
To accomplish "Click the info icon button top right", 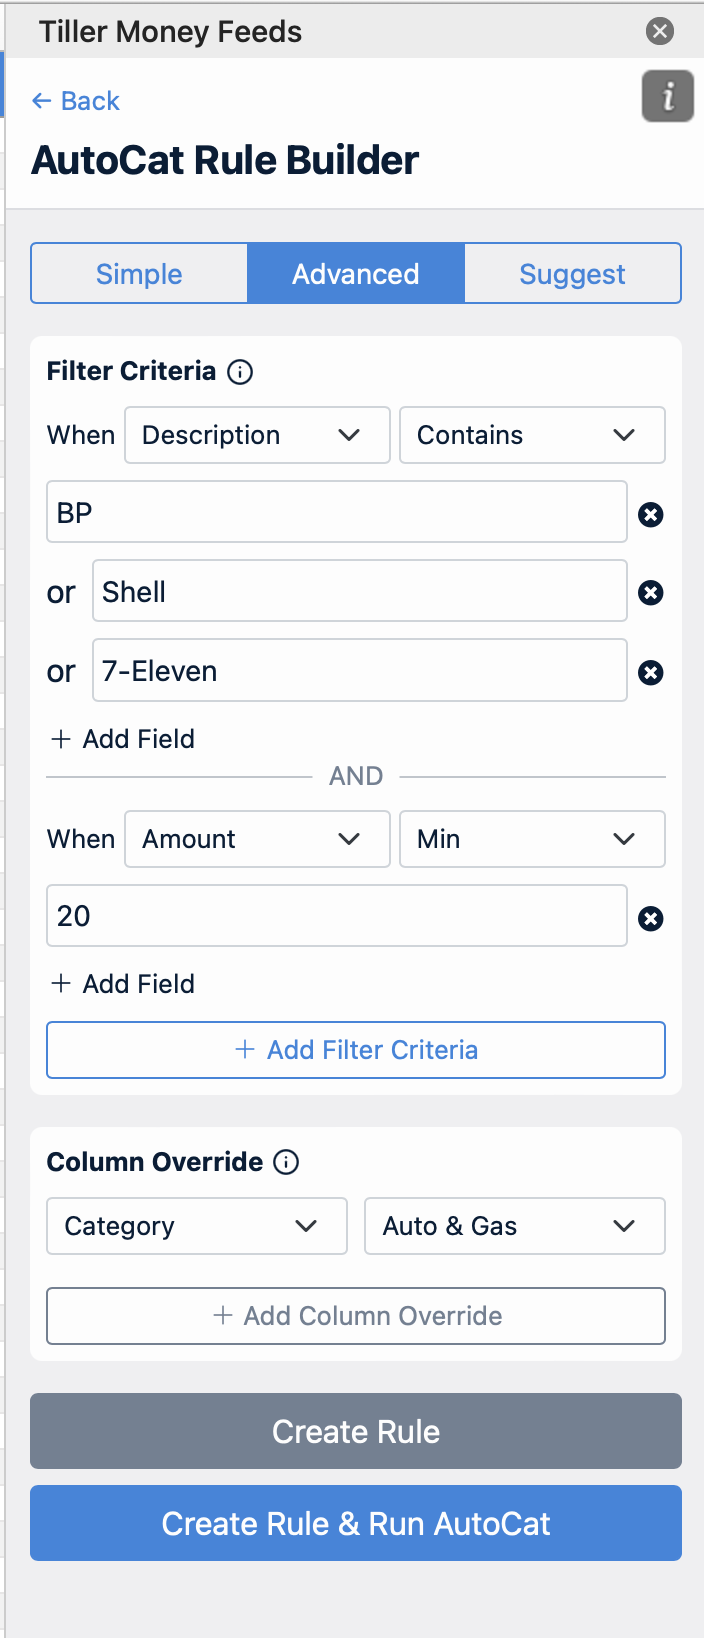I will pos(667,96).
